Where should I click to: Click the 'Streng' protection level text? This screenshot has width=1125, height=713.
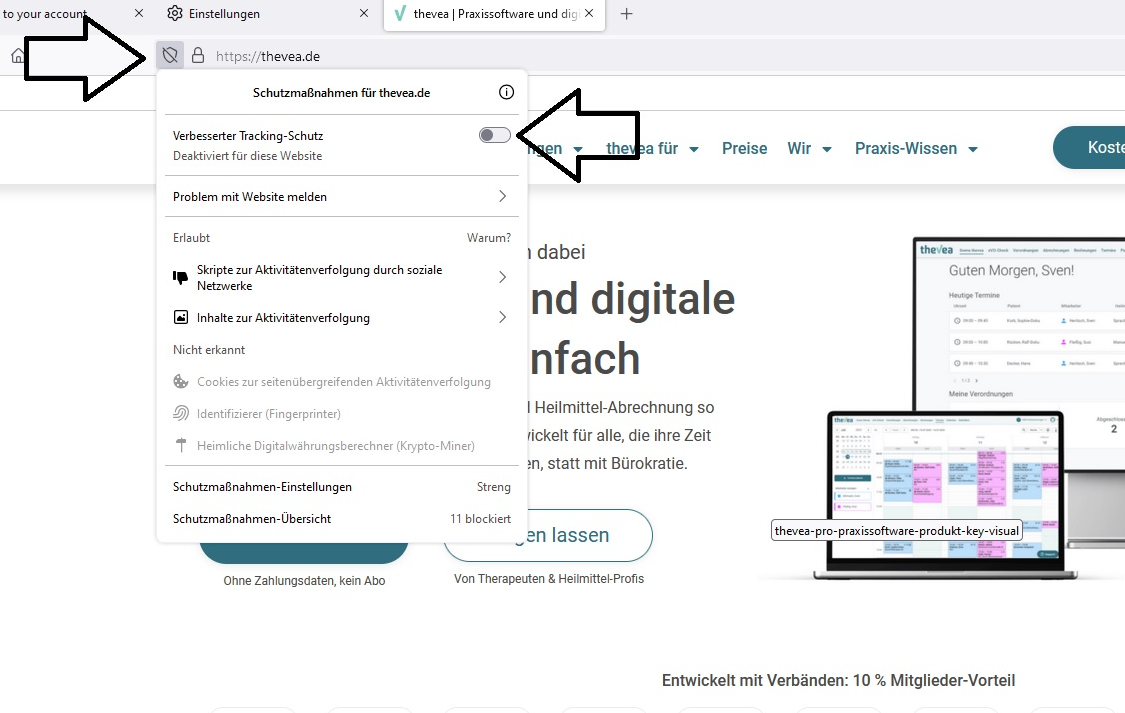click(x=494, y=486)
